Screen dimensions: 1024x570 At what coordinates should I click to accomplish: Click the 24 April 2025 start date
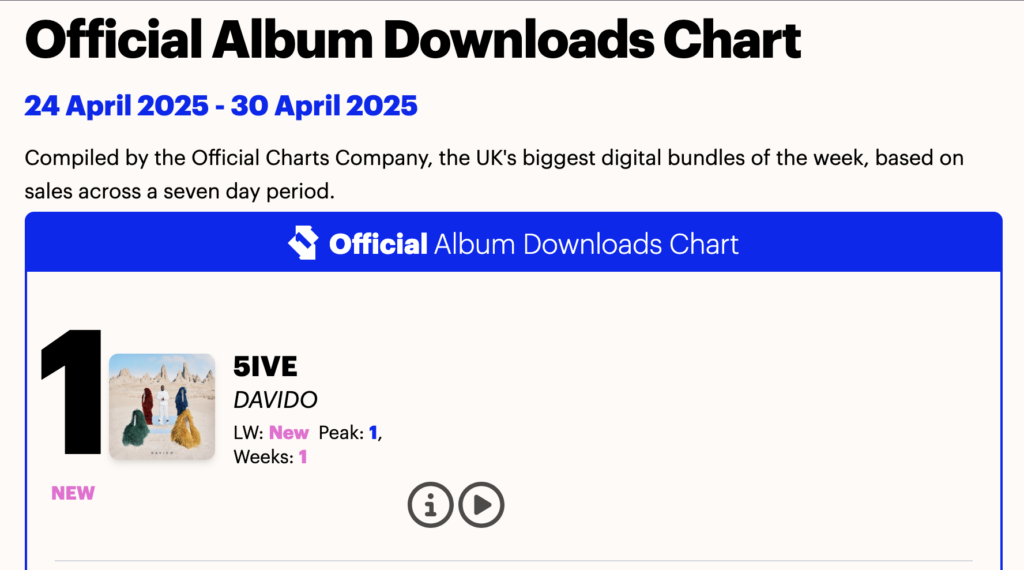(x=116, y=105)
